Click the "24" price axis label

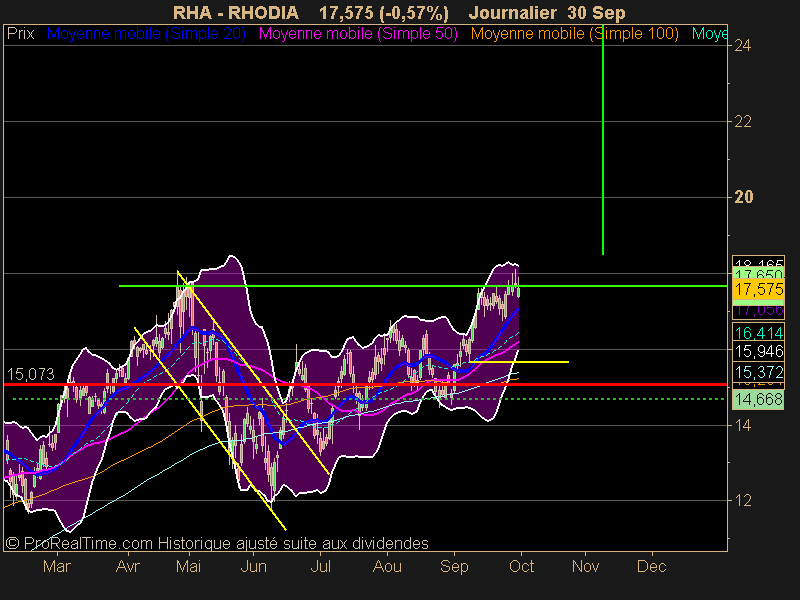click(743, 46)
